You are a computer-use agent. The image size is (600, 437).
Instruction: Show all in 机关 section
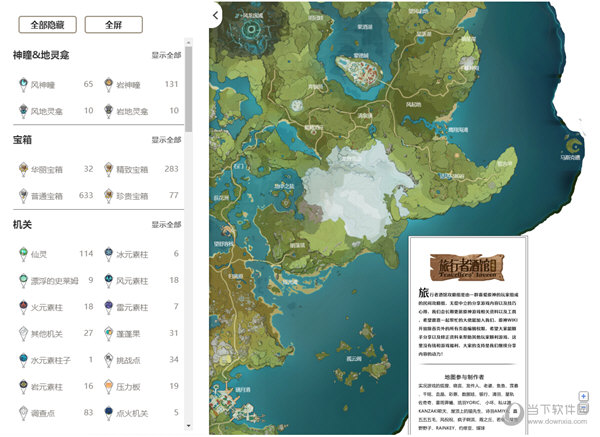(x=166, y=225)
